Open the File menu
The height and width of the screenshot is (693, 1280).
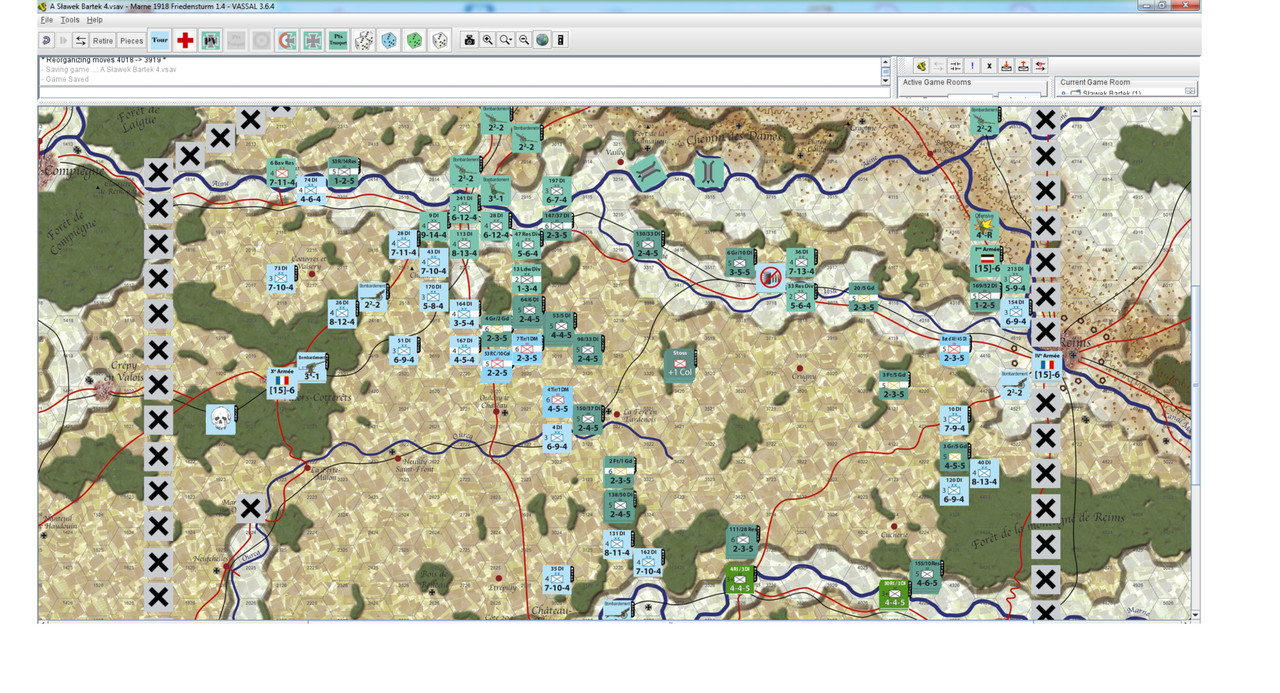46,20
